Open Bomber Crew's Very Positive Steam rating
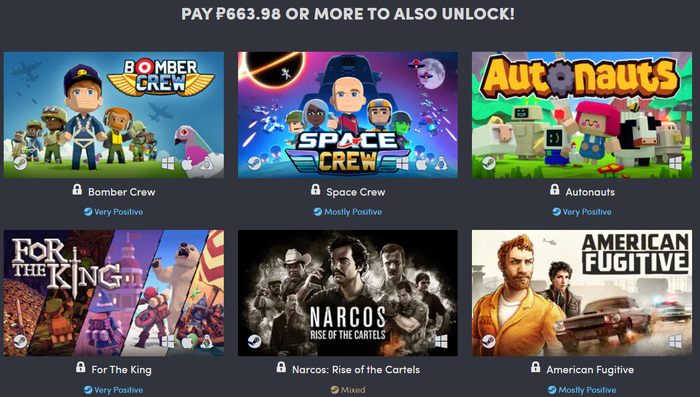The image size is (700, 397). pyautogui.click(x=113, y=212)
